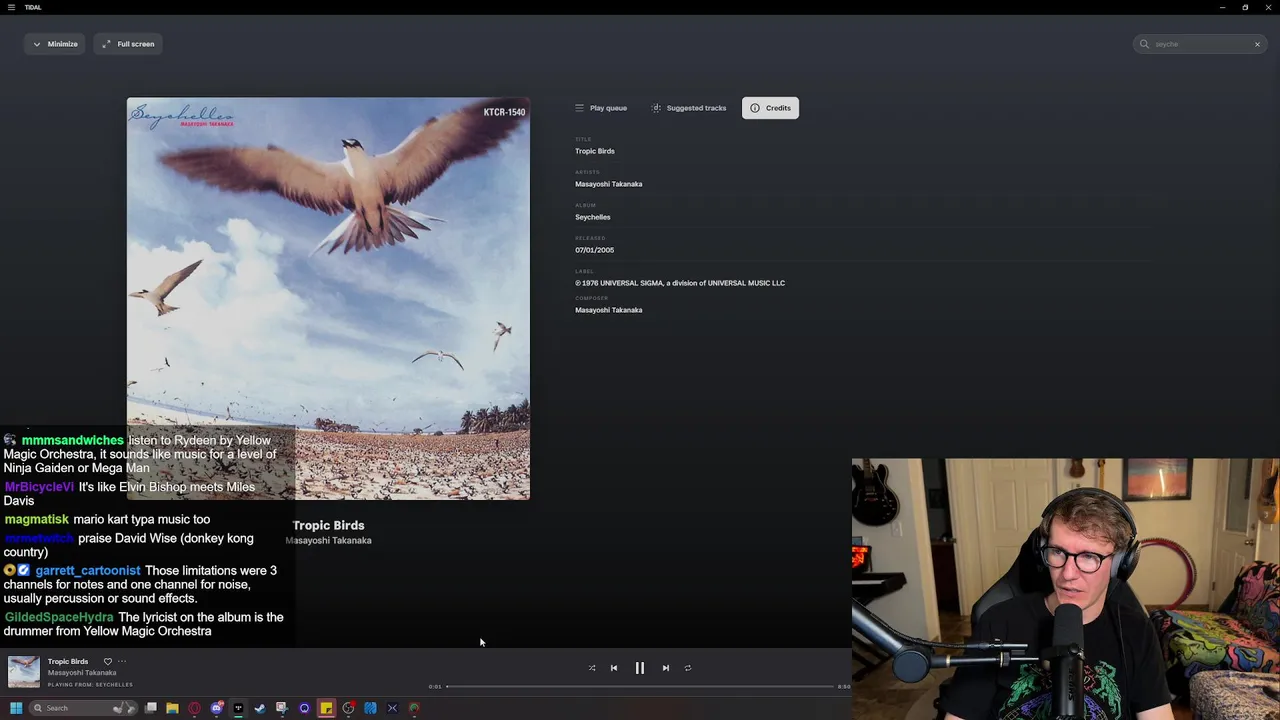Click chat username garrett_cartoonist
Image resolution: width=1280 pixels, height=720 pixels.
(x=88, y=571)
